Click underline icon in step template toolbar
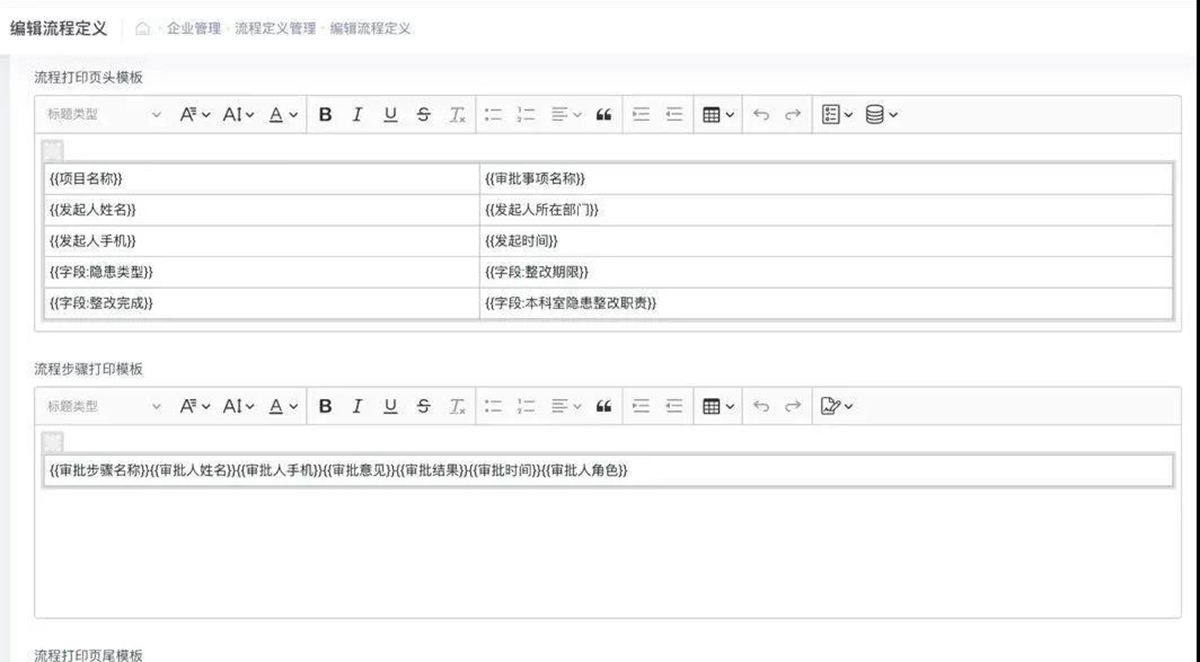The height and width of the screenshot is (662, 1200). [390, 406]
